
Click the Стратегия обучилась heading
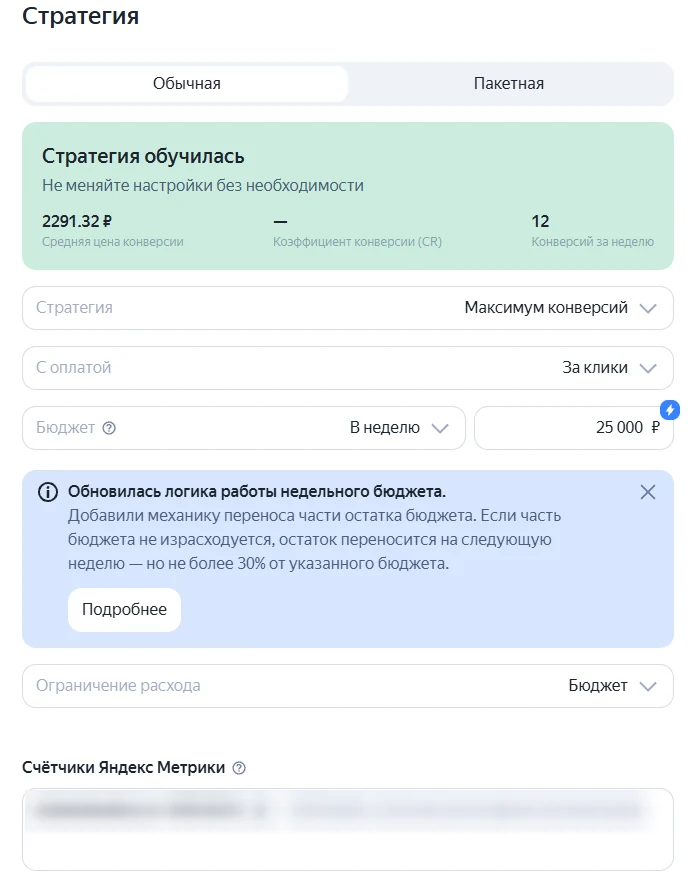[x=143, y=156]
